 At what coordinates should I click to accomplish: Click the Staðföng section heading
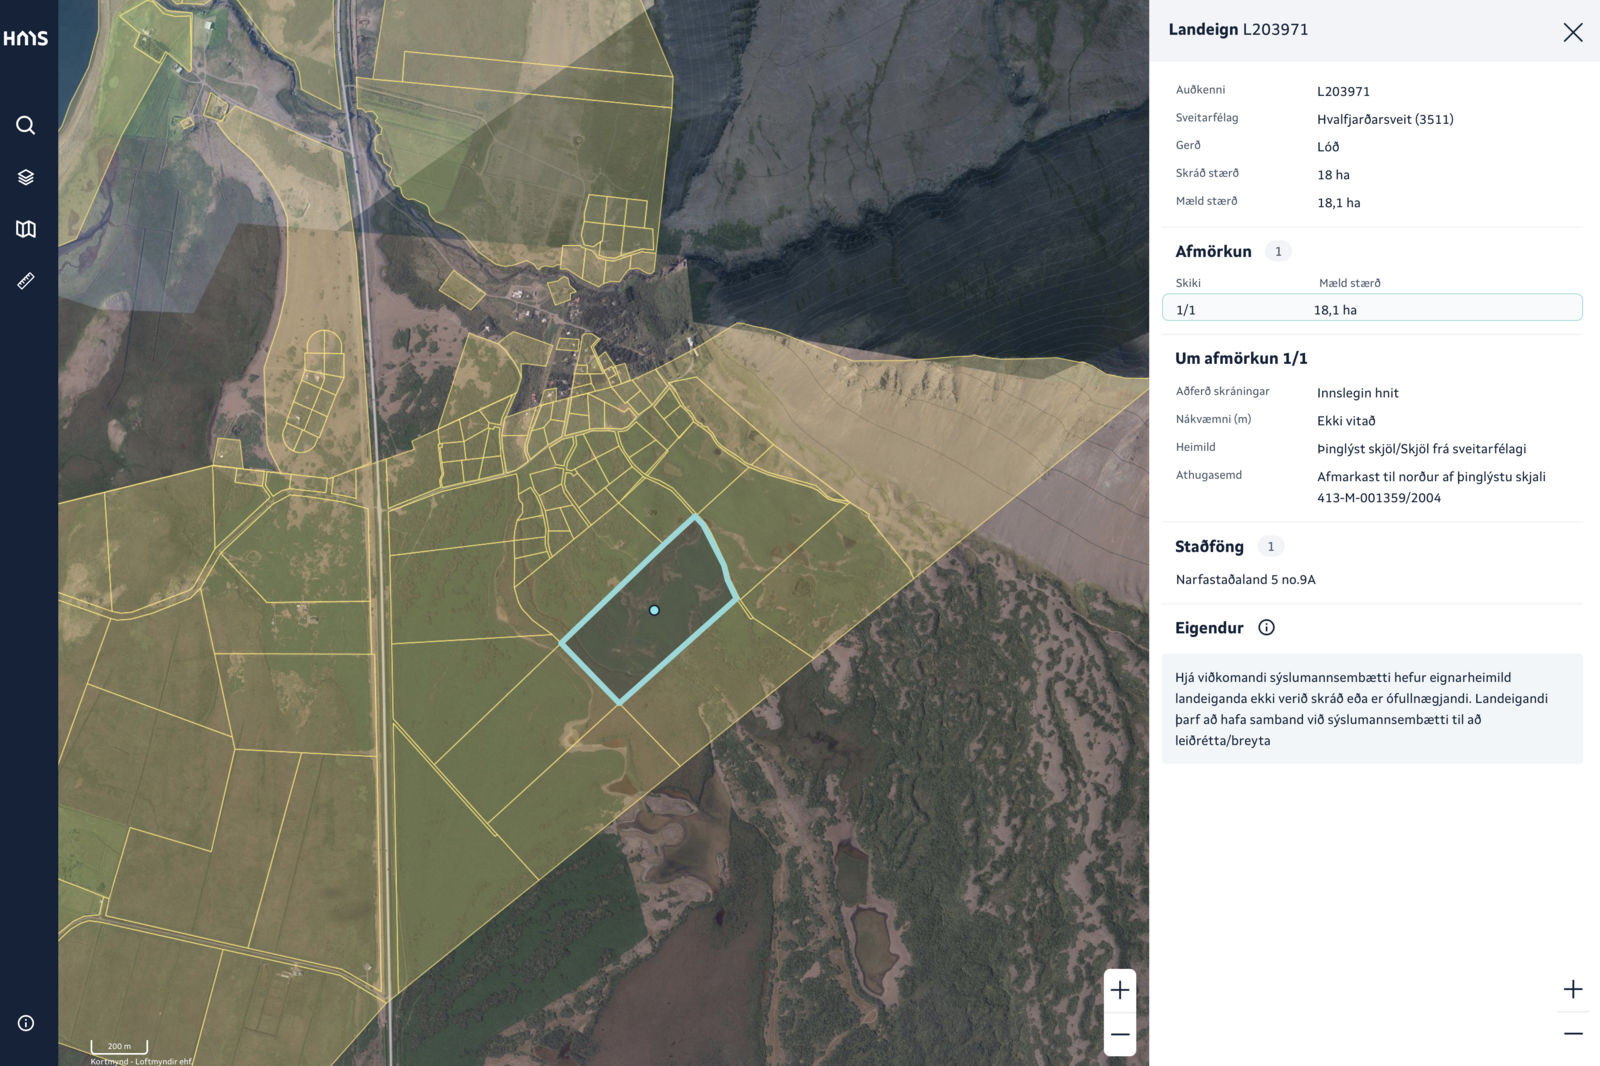(1209, 547)
